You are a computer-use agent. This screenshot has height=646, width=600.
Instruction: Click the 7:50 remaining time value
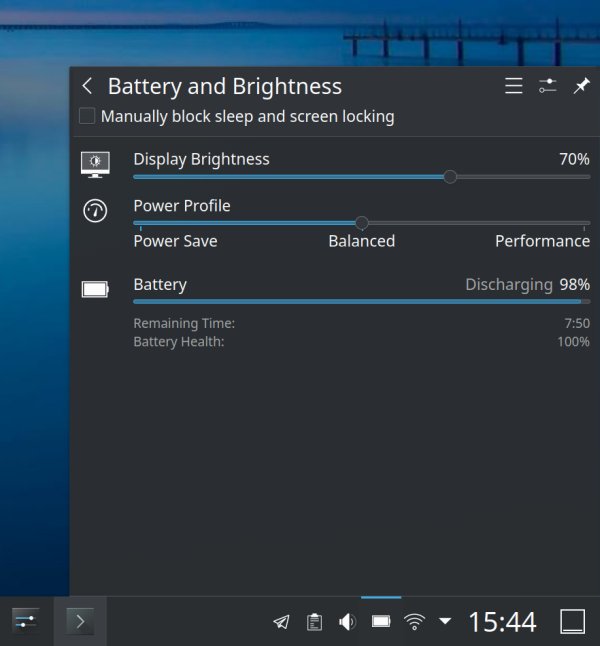pos(577,323)
